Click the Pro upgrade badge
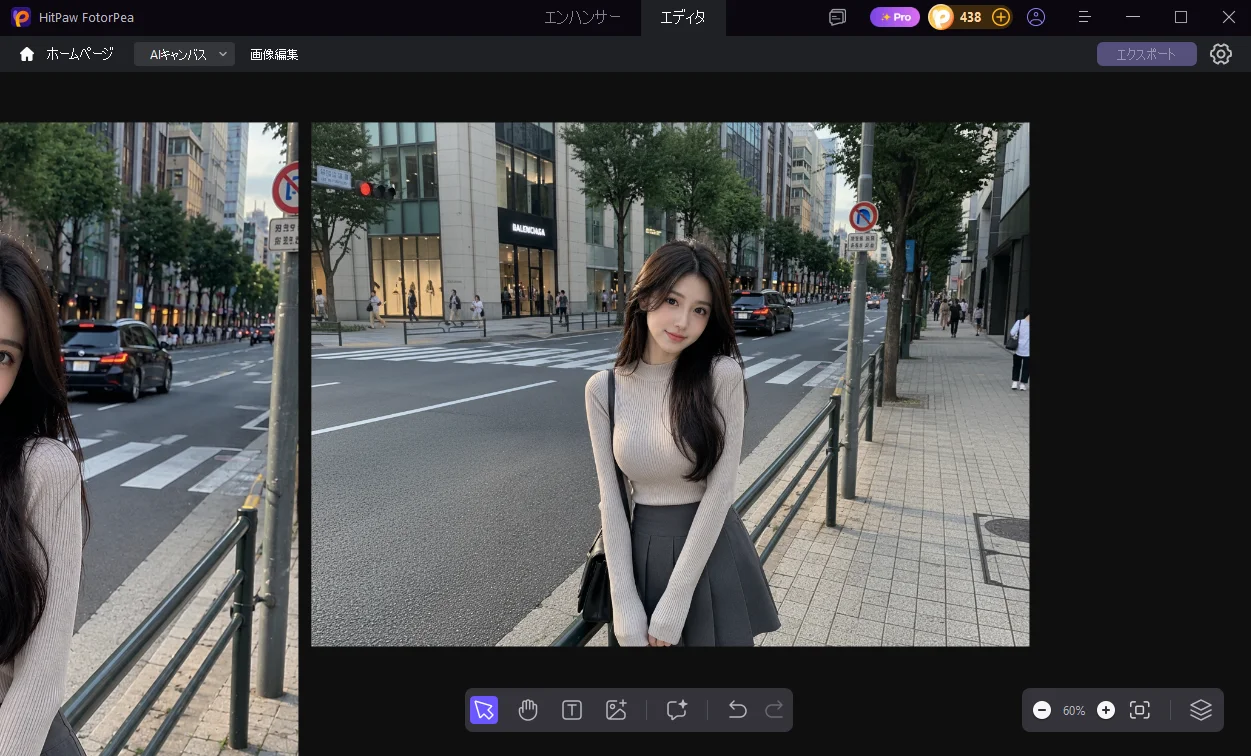 point(895,17)
